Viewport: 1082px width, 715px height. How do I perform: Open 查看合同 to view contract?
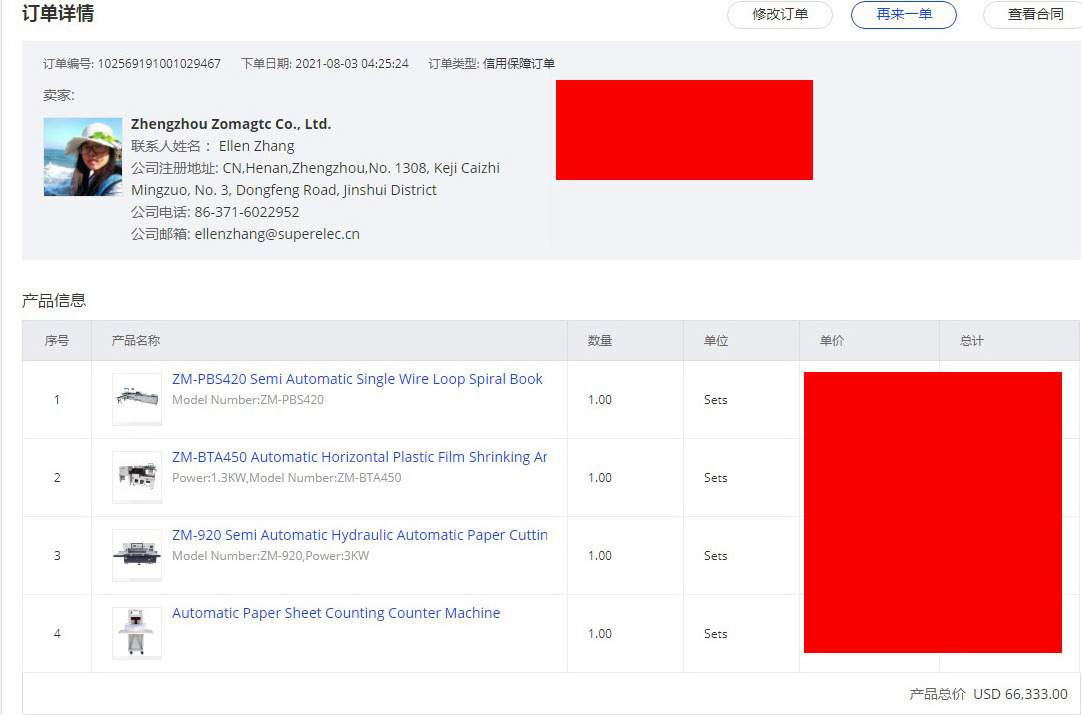(1034, 15)
